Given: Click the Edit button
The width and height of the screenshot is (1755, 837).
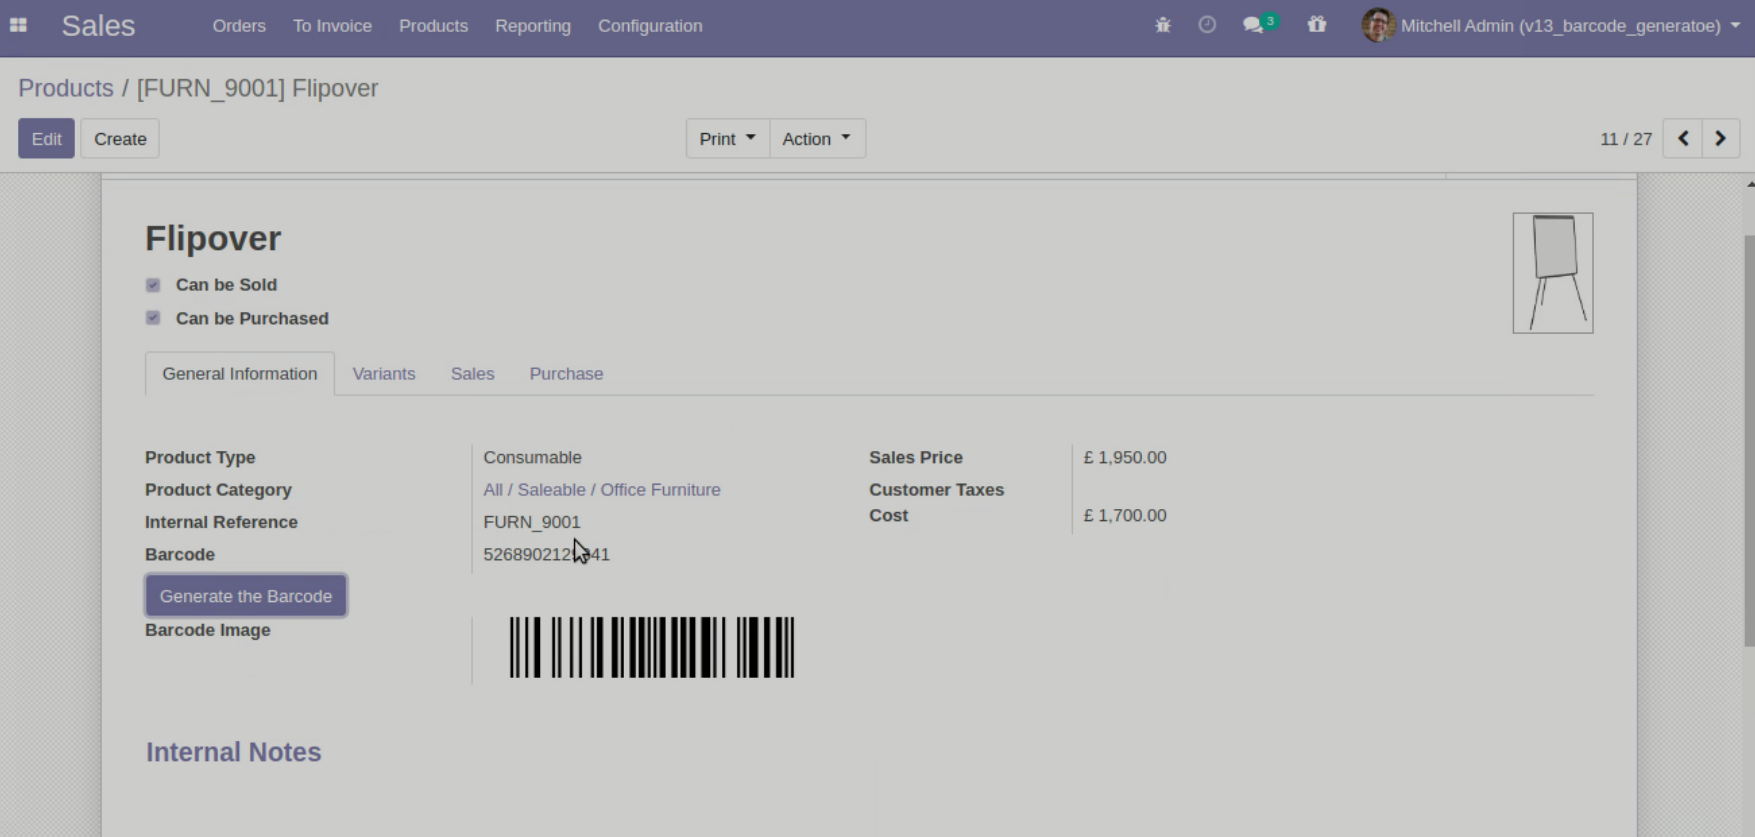Looking at the screenshot, I should pyautogui.click(x=46, y=139).
